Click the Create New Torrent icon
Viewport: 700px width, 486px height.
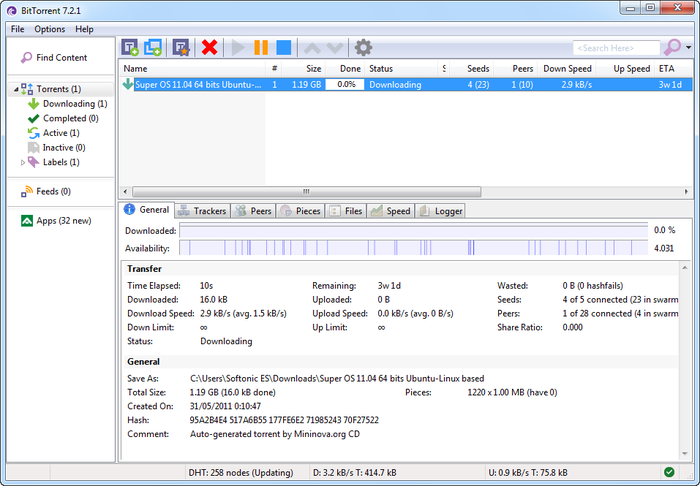(181, 47)
